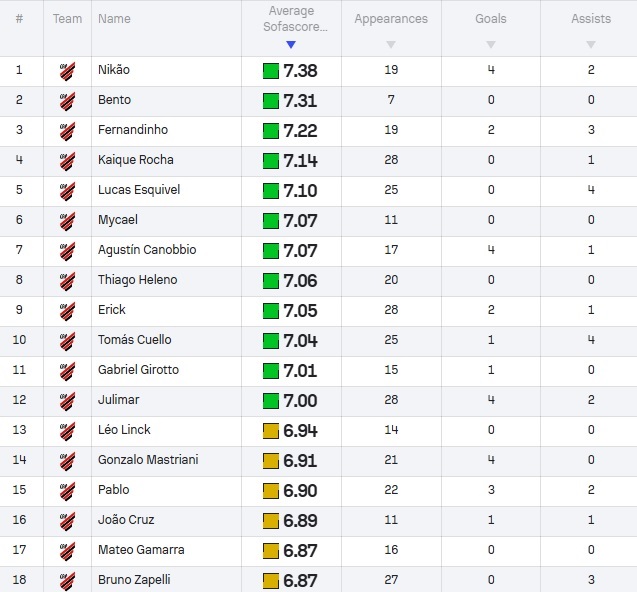Click Léo Linck's yellow 6.94 rating badge

(290, 431)
